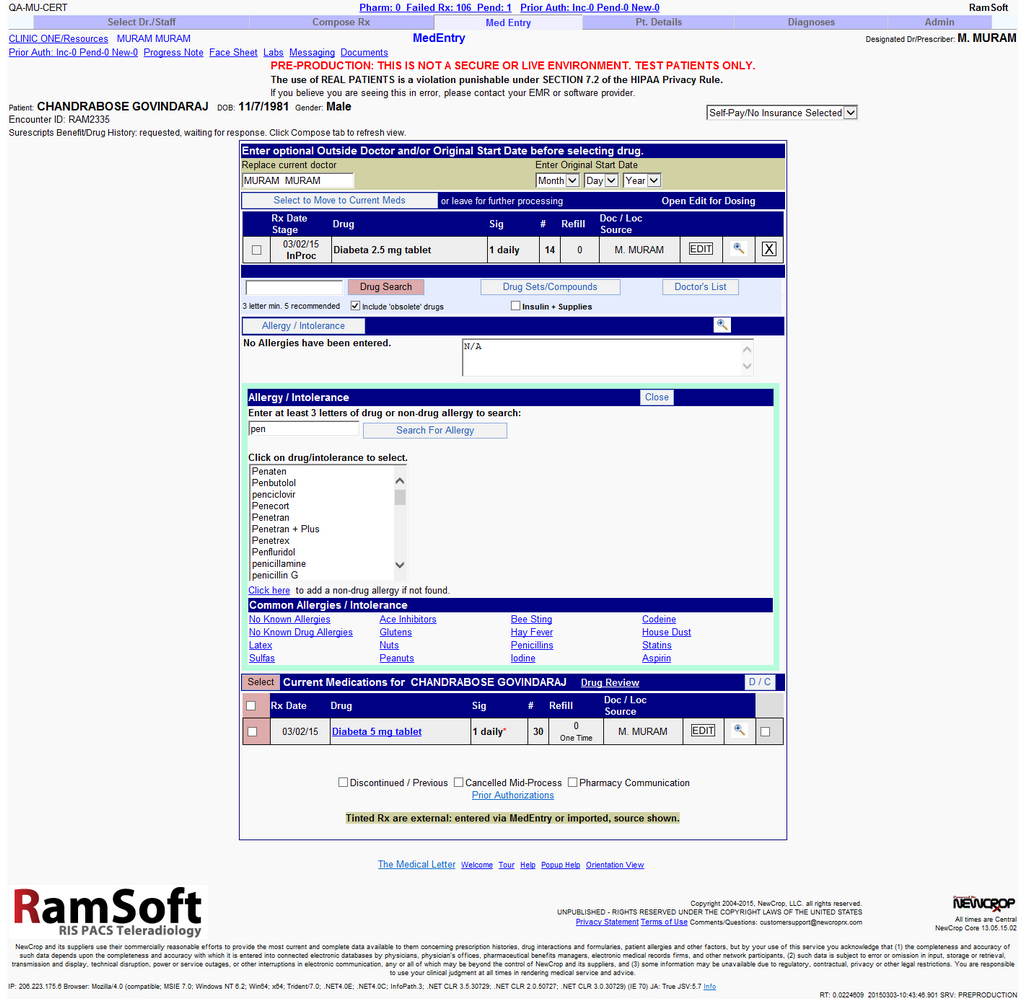Image resolution: width=1024 pixels, height=999 pixels.
Task: Open the Doctor's List
Action: 699,286
